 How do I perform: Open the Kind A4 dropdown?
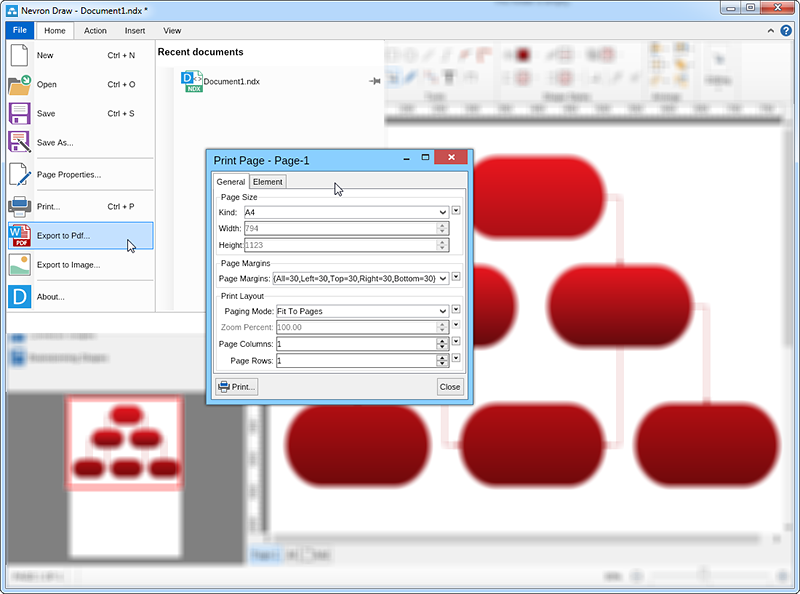click(346, 212)
